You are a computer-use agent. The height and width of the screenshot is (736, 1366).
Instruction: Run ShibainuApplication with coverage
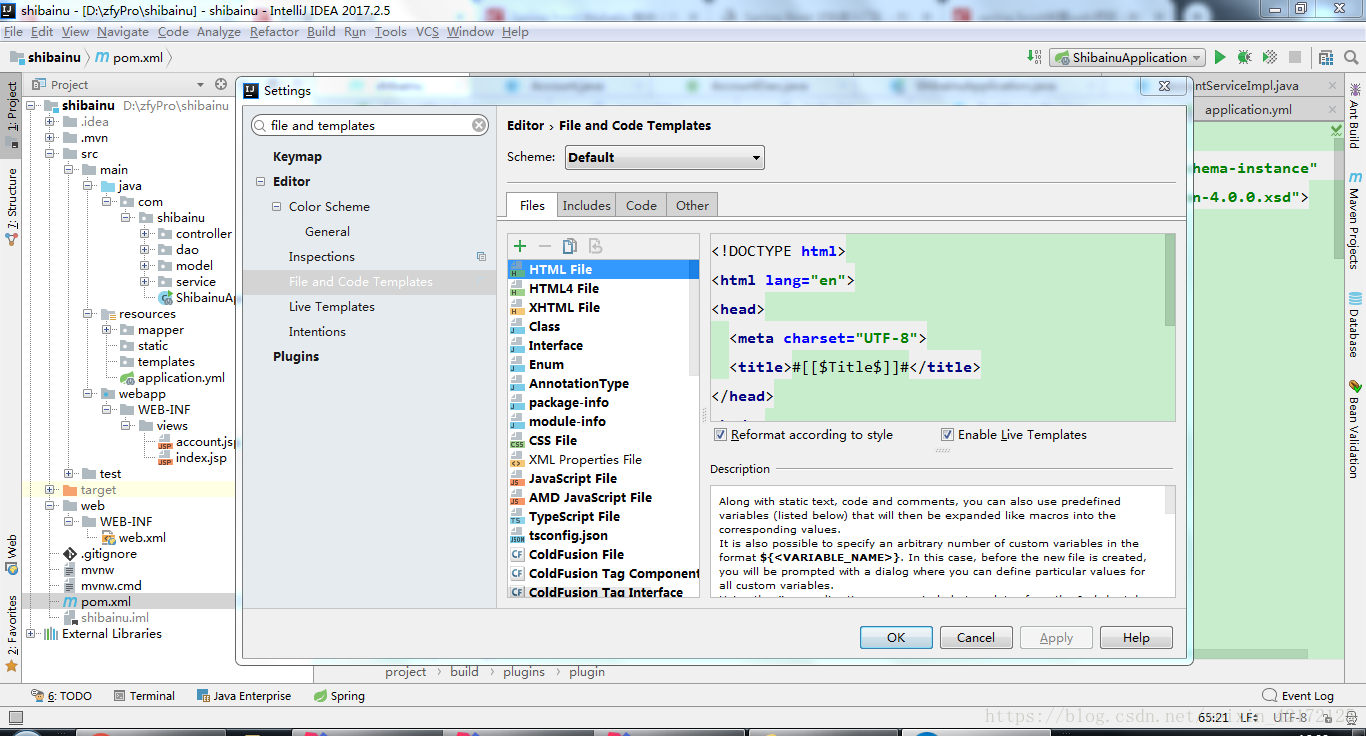click(1270, 58)
